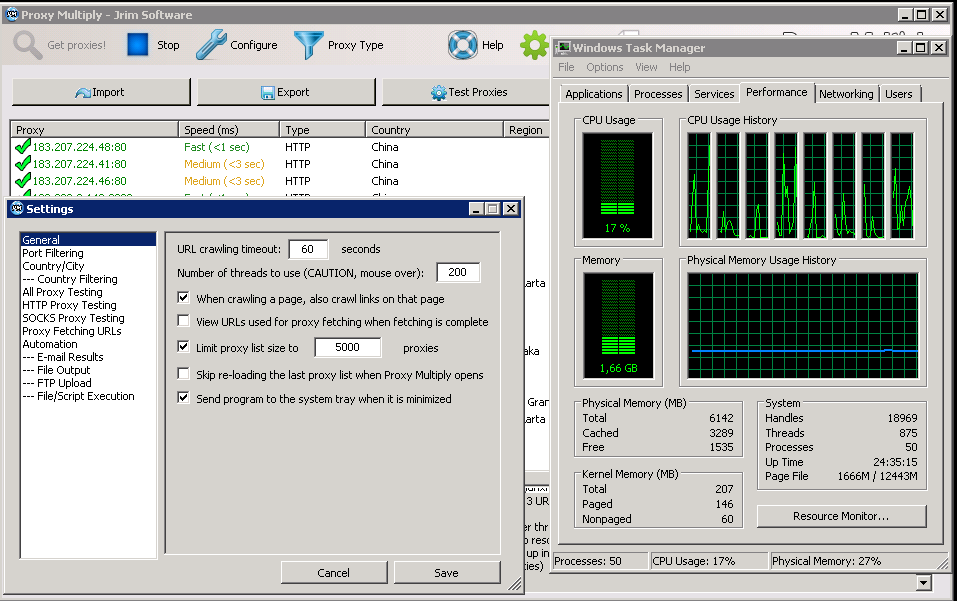The width and height of the screenshot is (957, 601).
Task: Select Automation settings category
Action: click(88, 344)
